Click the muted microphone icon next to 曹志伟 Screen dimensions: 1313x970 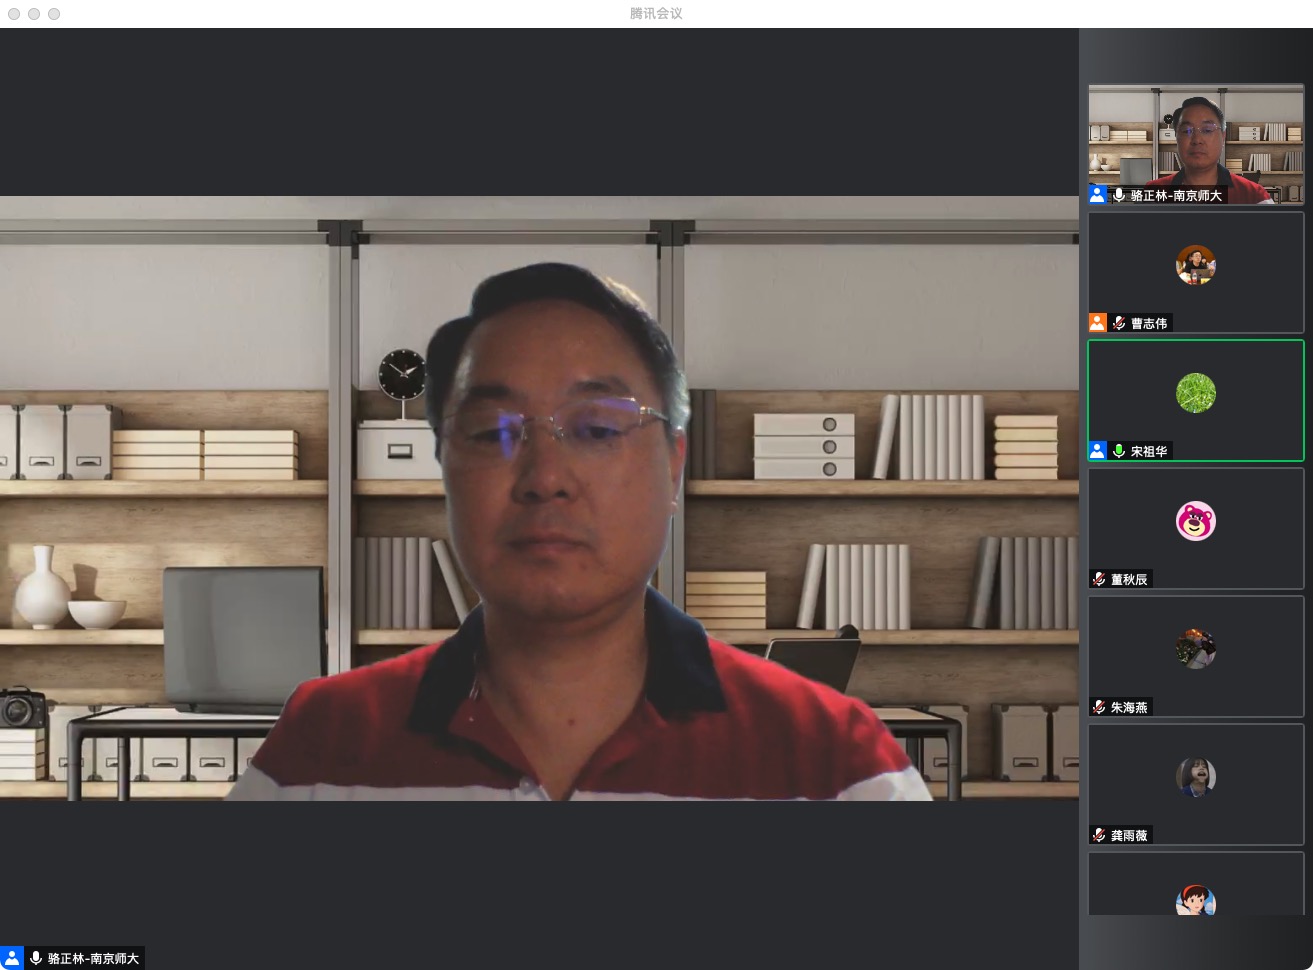pos(1119,323)
